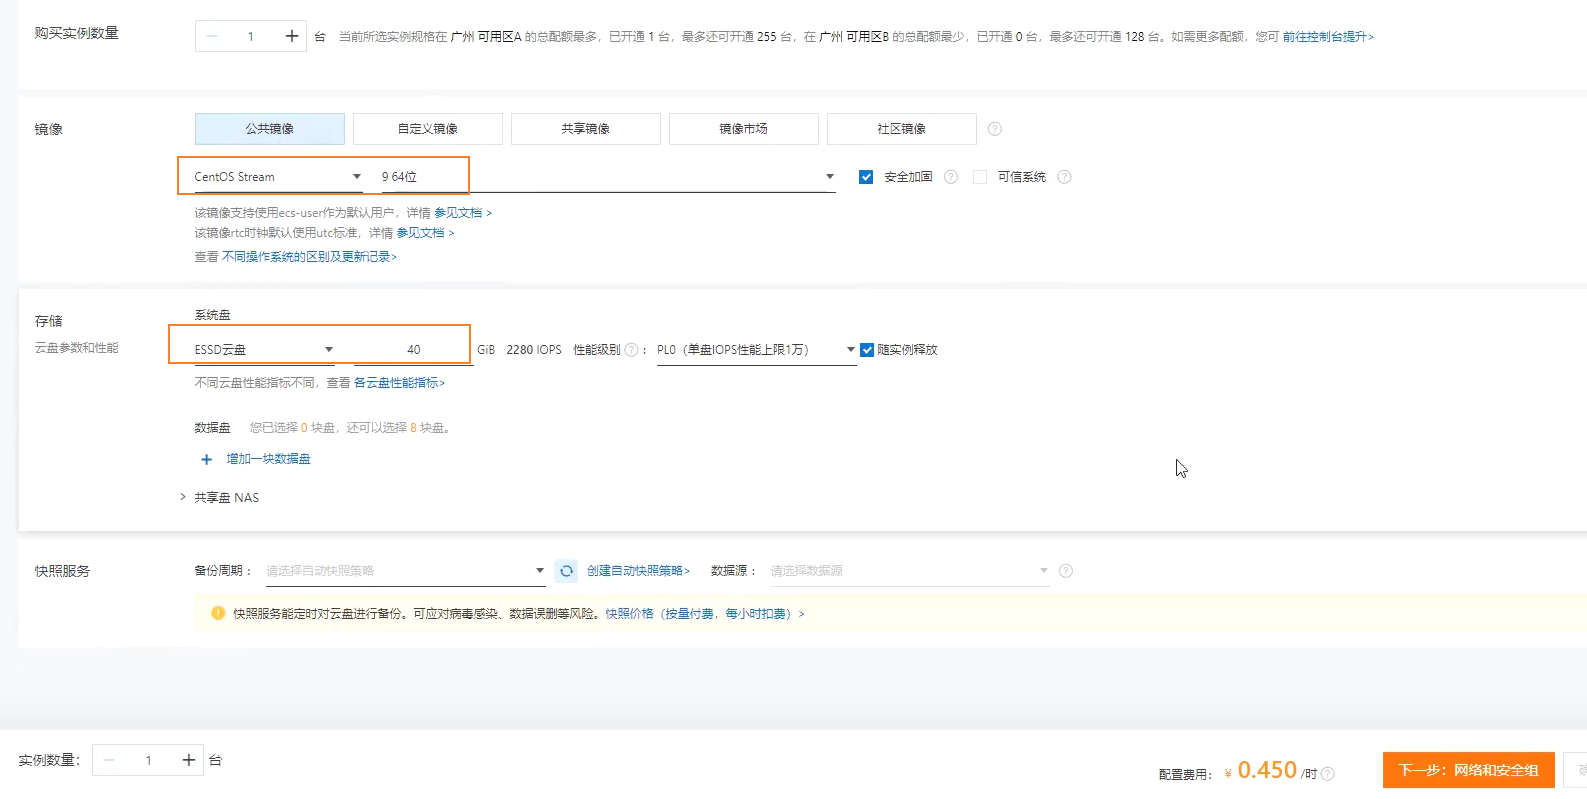Open the utc 标准 参见文档 link
This screenshot has width=1587, height=799.
(425, 233)
